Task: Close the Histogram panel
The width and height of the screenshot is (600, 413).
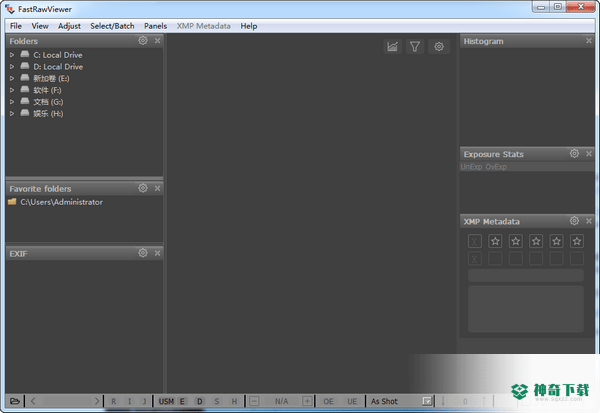Action: [589, 41]
